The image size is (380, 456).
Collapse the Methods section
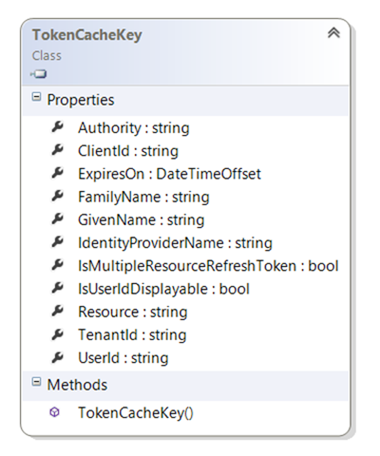tap(36, 382)
